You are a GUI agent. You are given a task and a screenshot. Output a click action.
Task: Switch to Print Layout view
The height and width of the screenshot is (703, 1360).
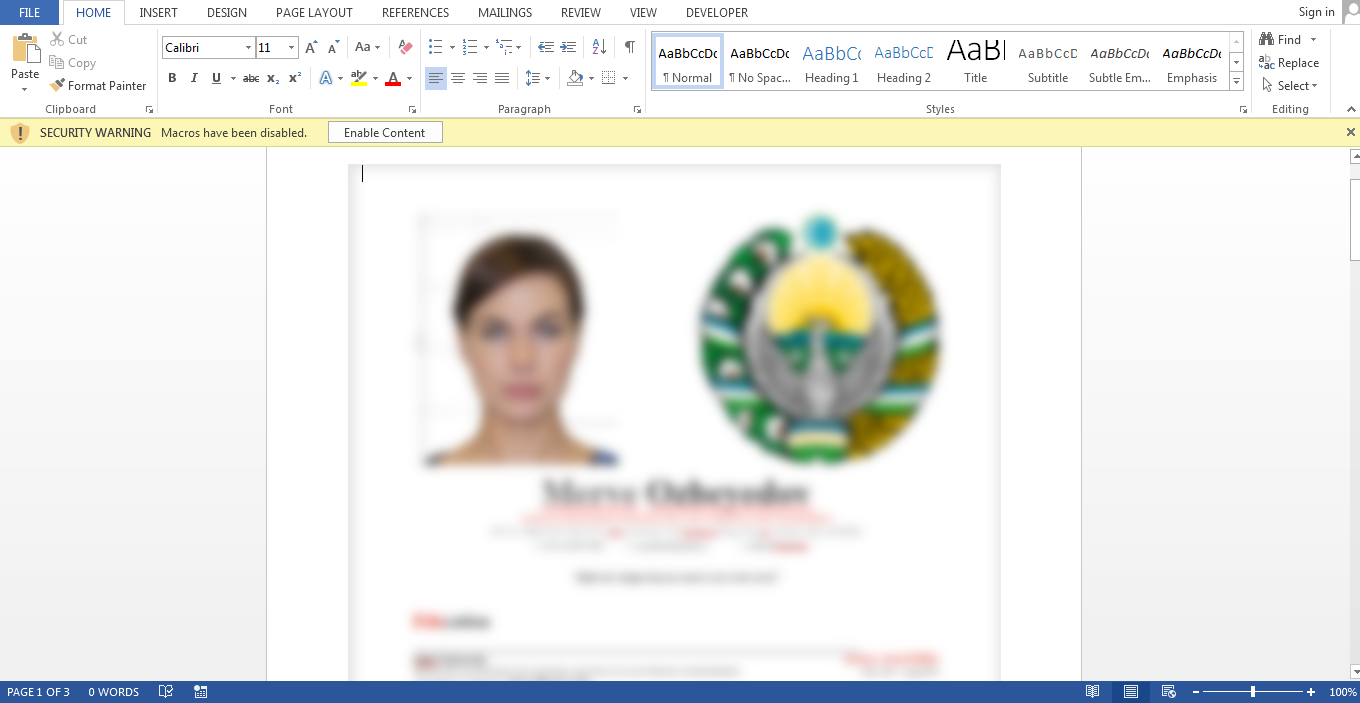pos(1131,692)
